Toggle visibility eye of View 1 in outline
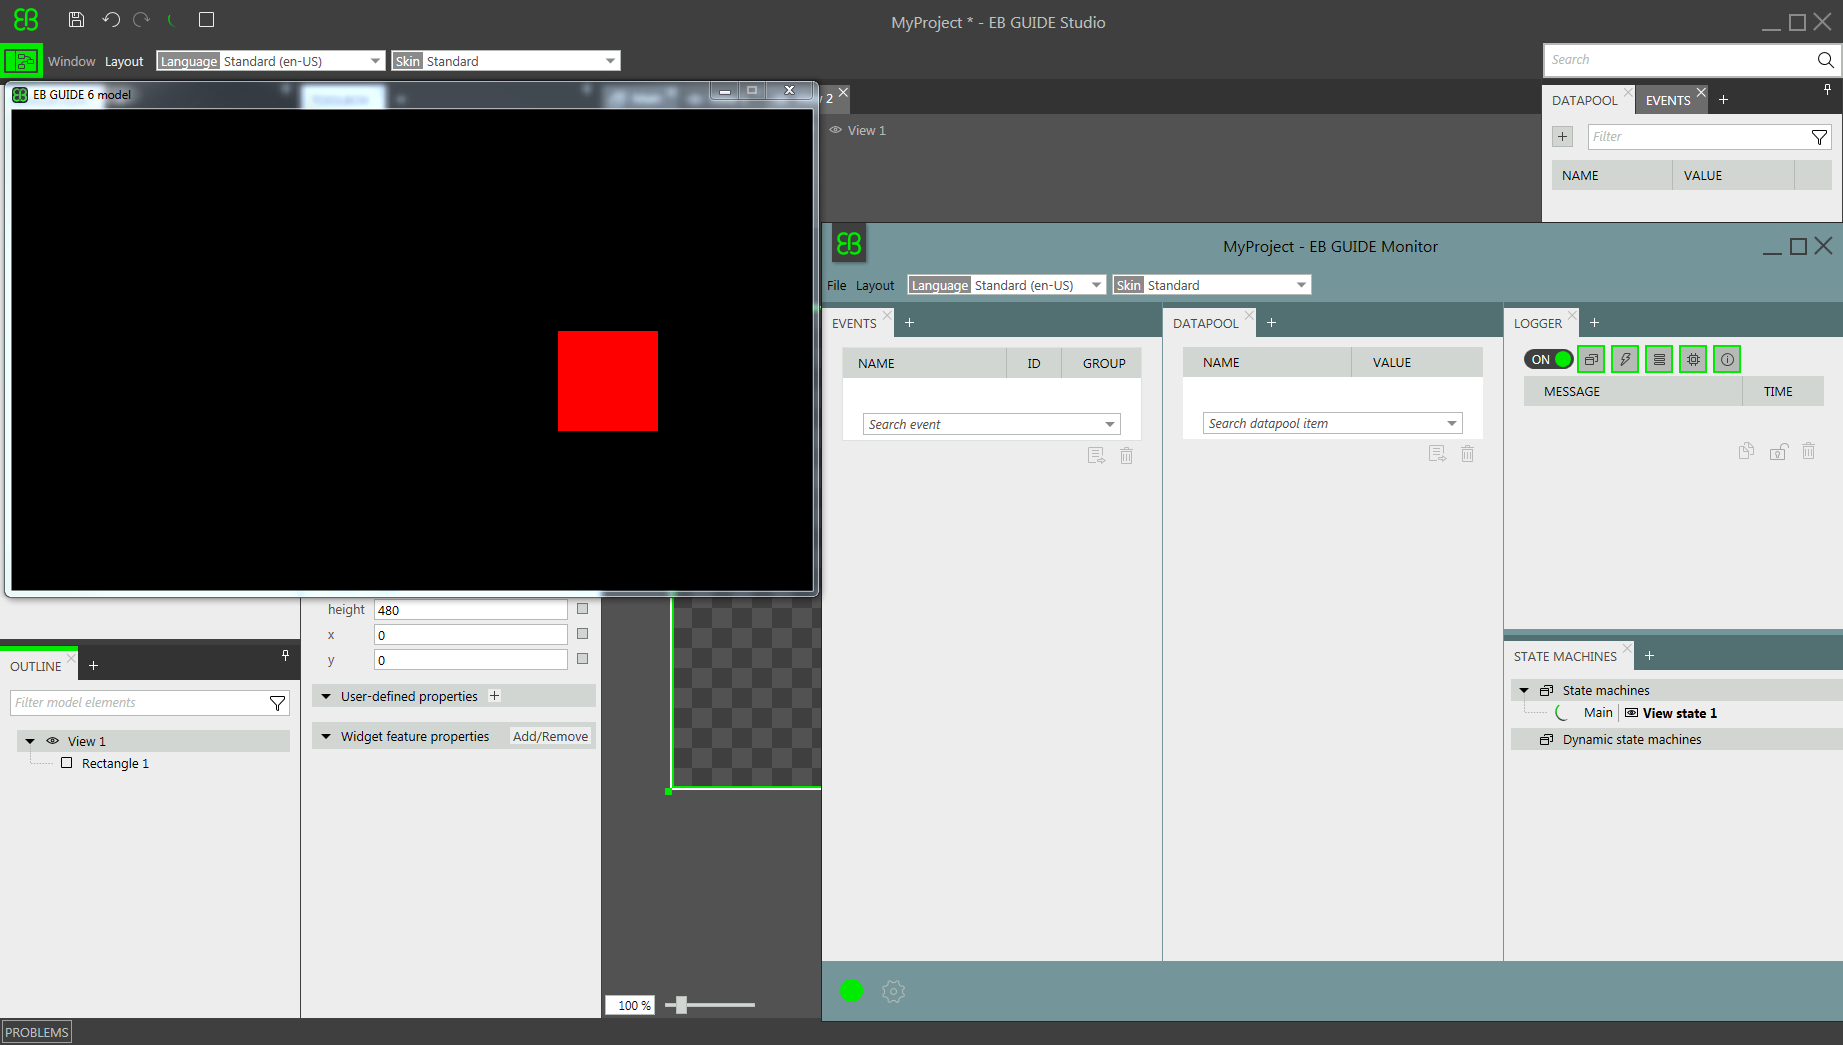This screenshot has width=1843, height=1045. coord(52,741)
